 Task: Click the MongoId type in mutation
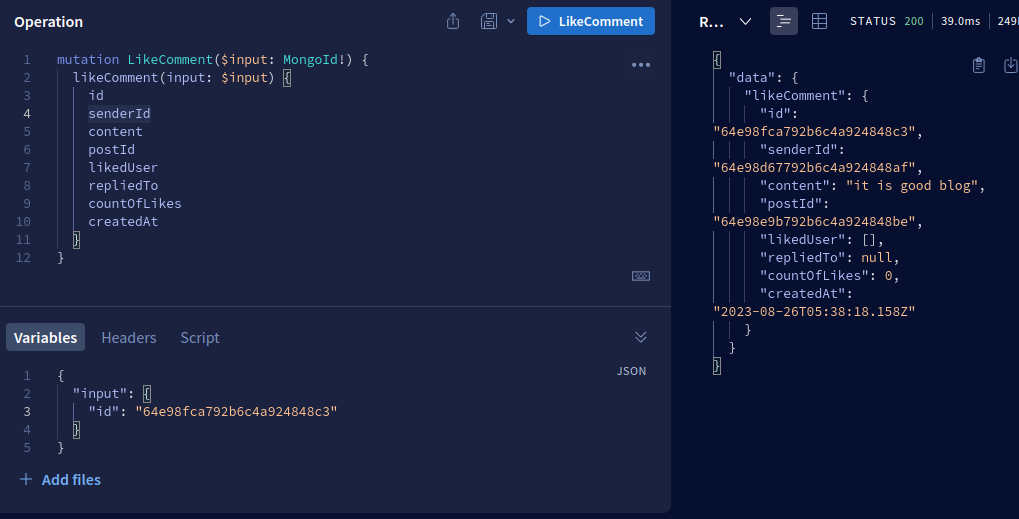pos(310,60)
